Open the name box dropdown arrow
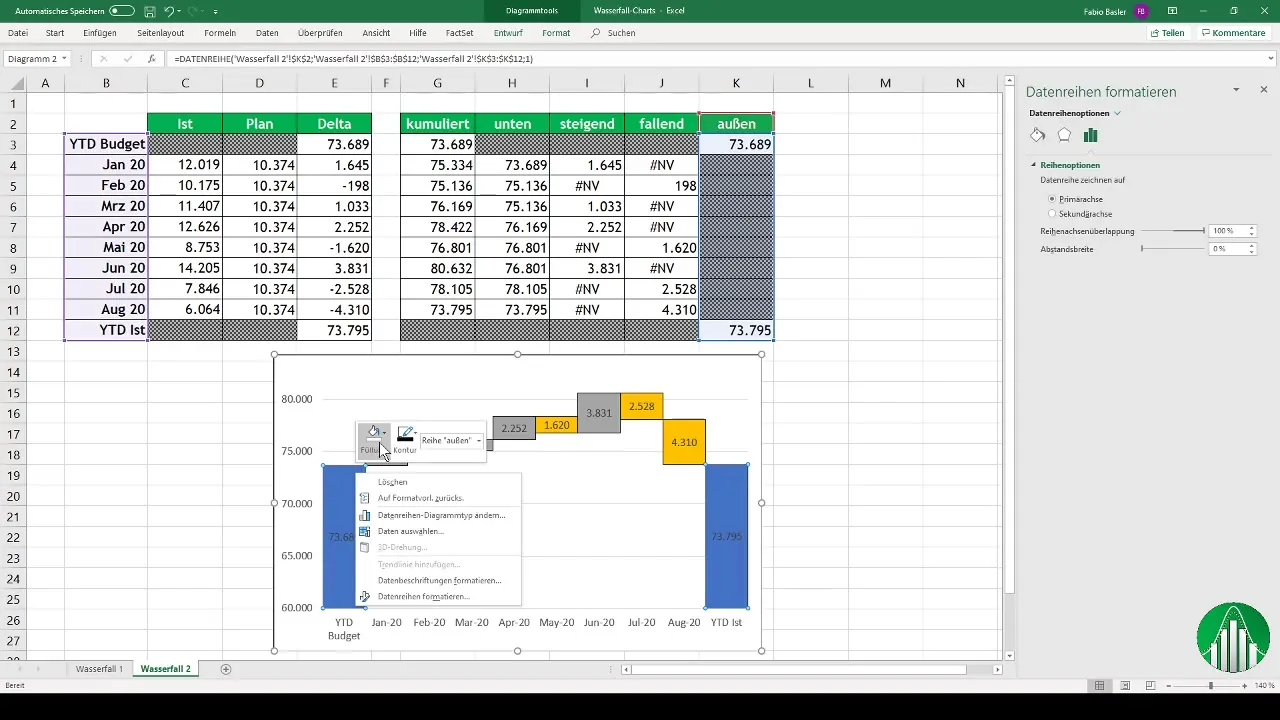 [x=64, y=59]
